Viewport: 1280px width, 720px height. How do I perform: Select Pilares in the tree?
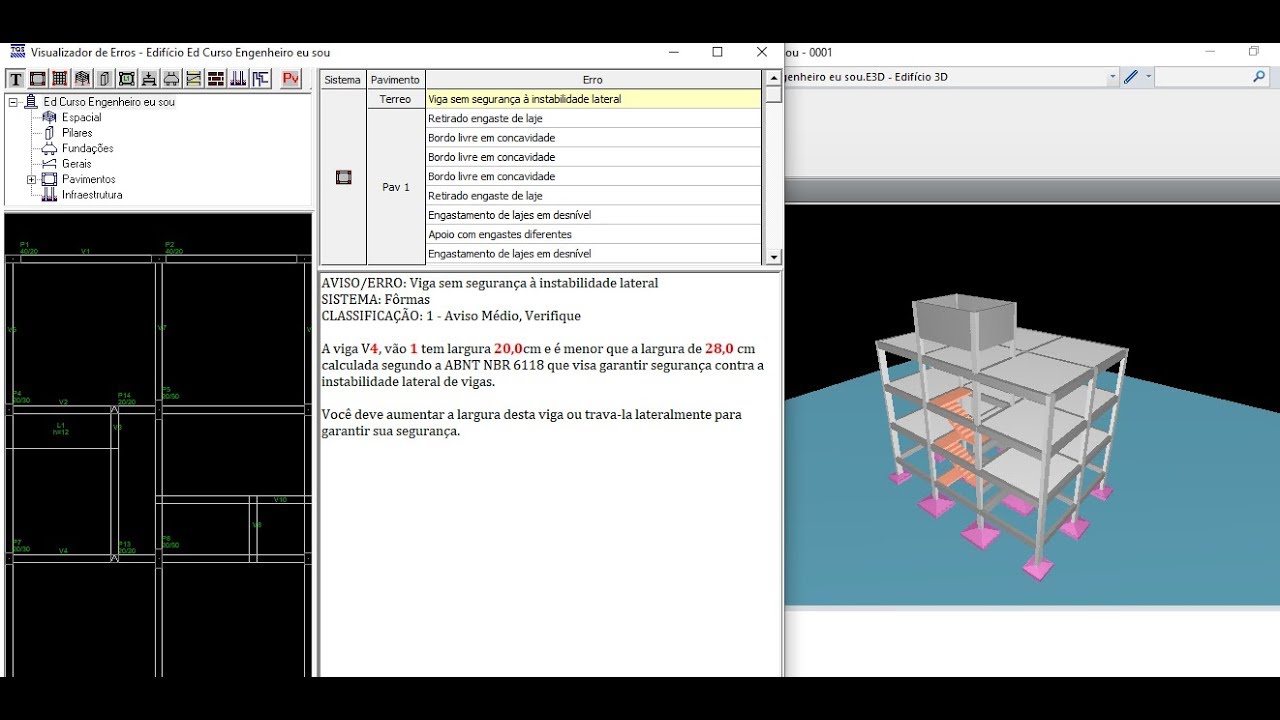77,133
